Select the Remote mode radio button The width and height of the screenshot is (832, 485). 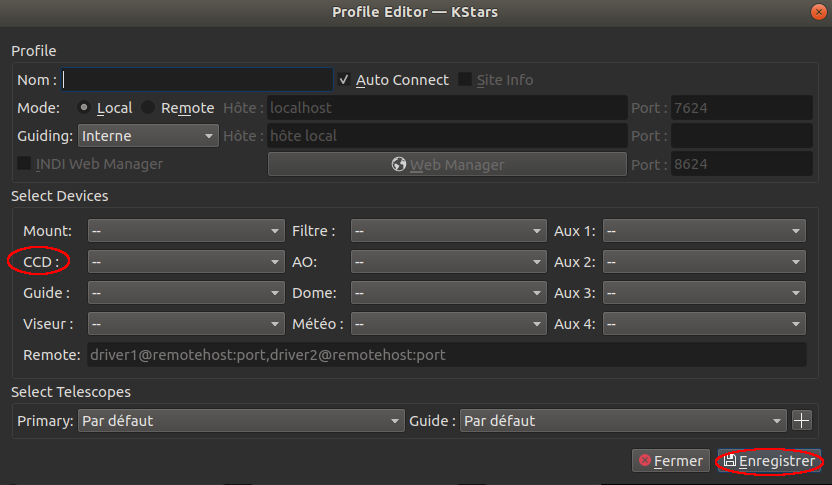(x=148, y=108)
